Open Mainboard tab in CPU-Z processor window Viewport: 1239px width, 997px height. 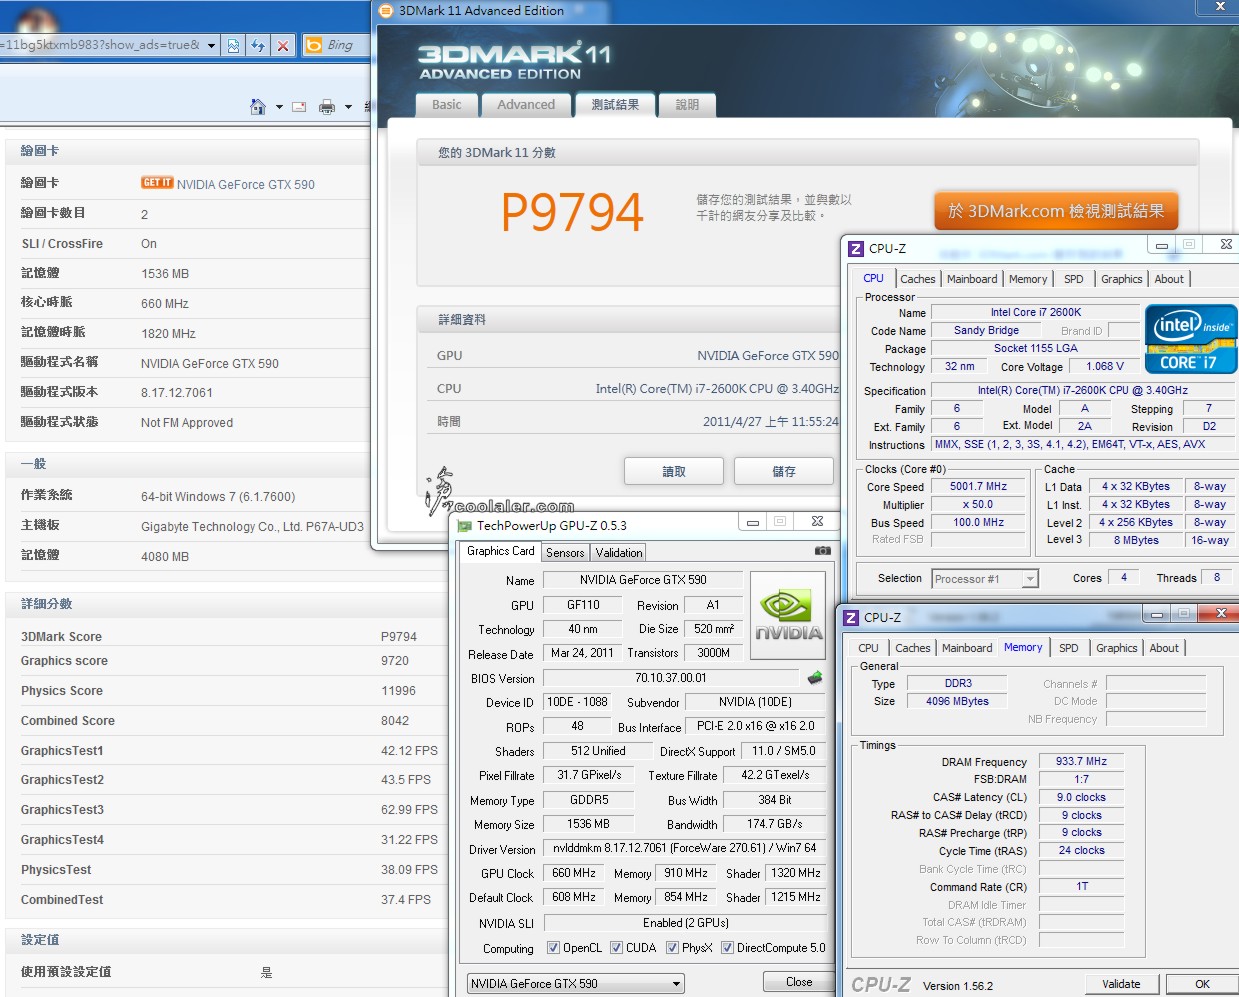pyautogui.click(x=972, y=279)
